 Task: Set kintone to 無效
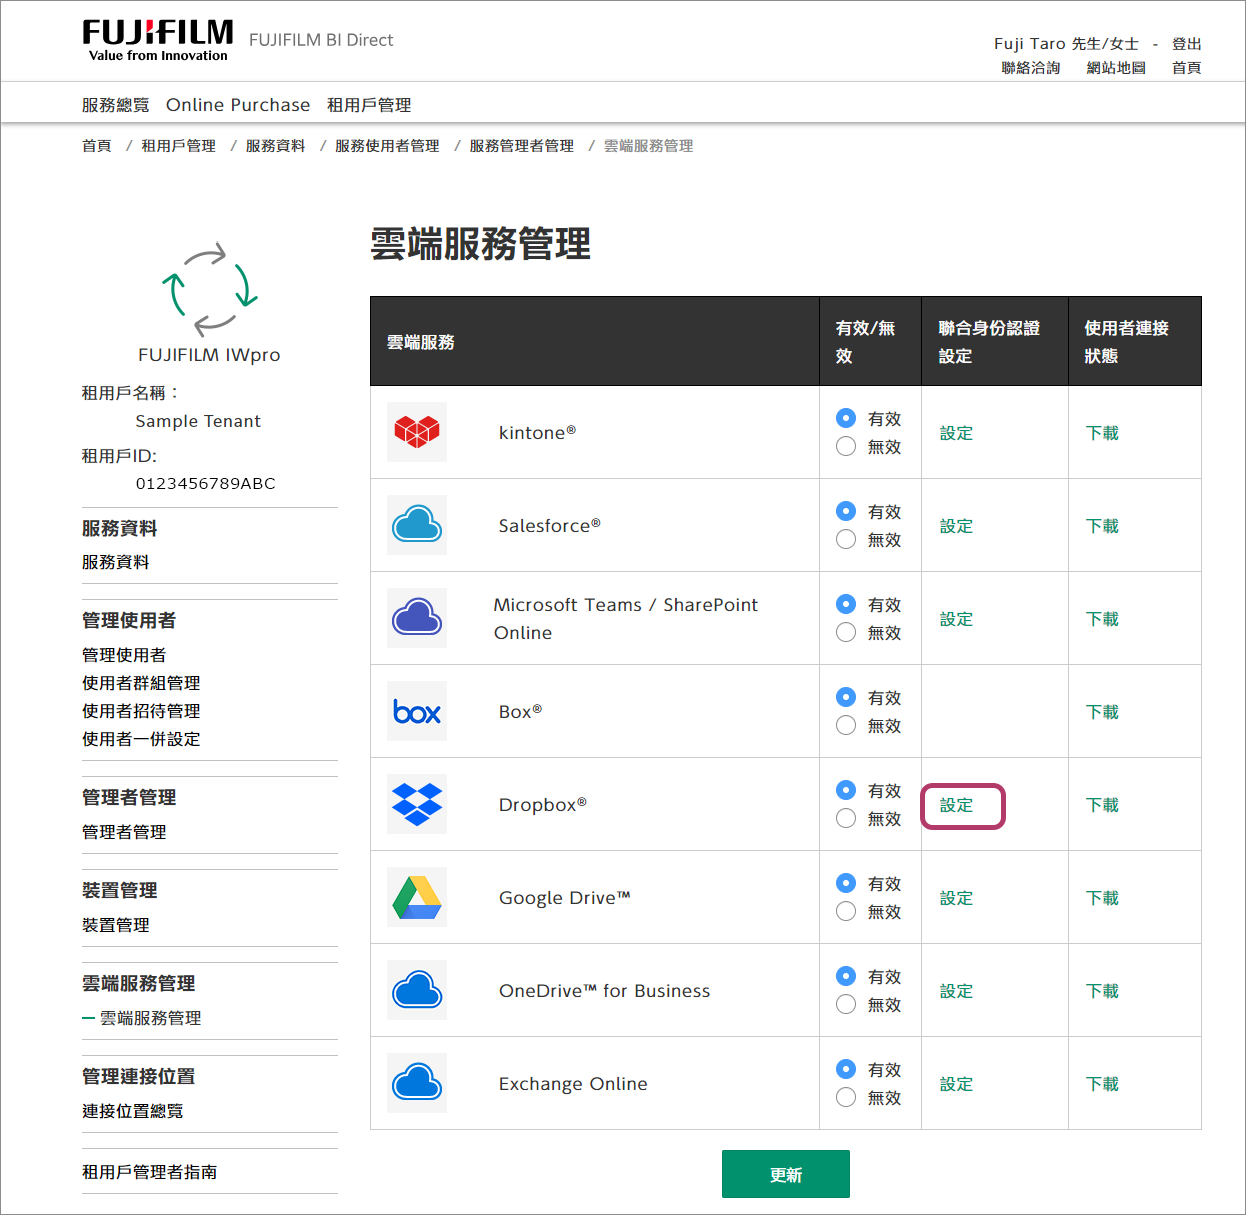coord(846,447)
